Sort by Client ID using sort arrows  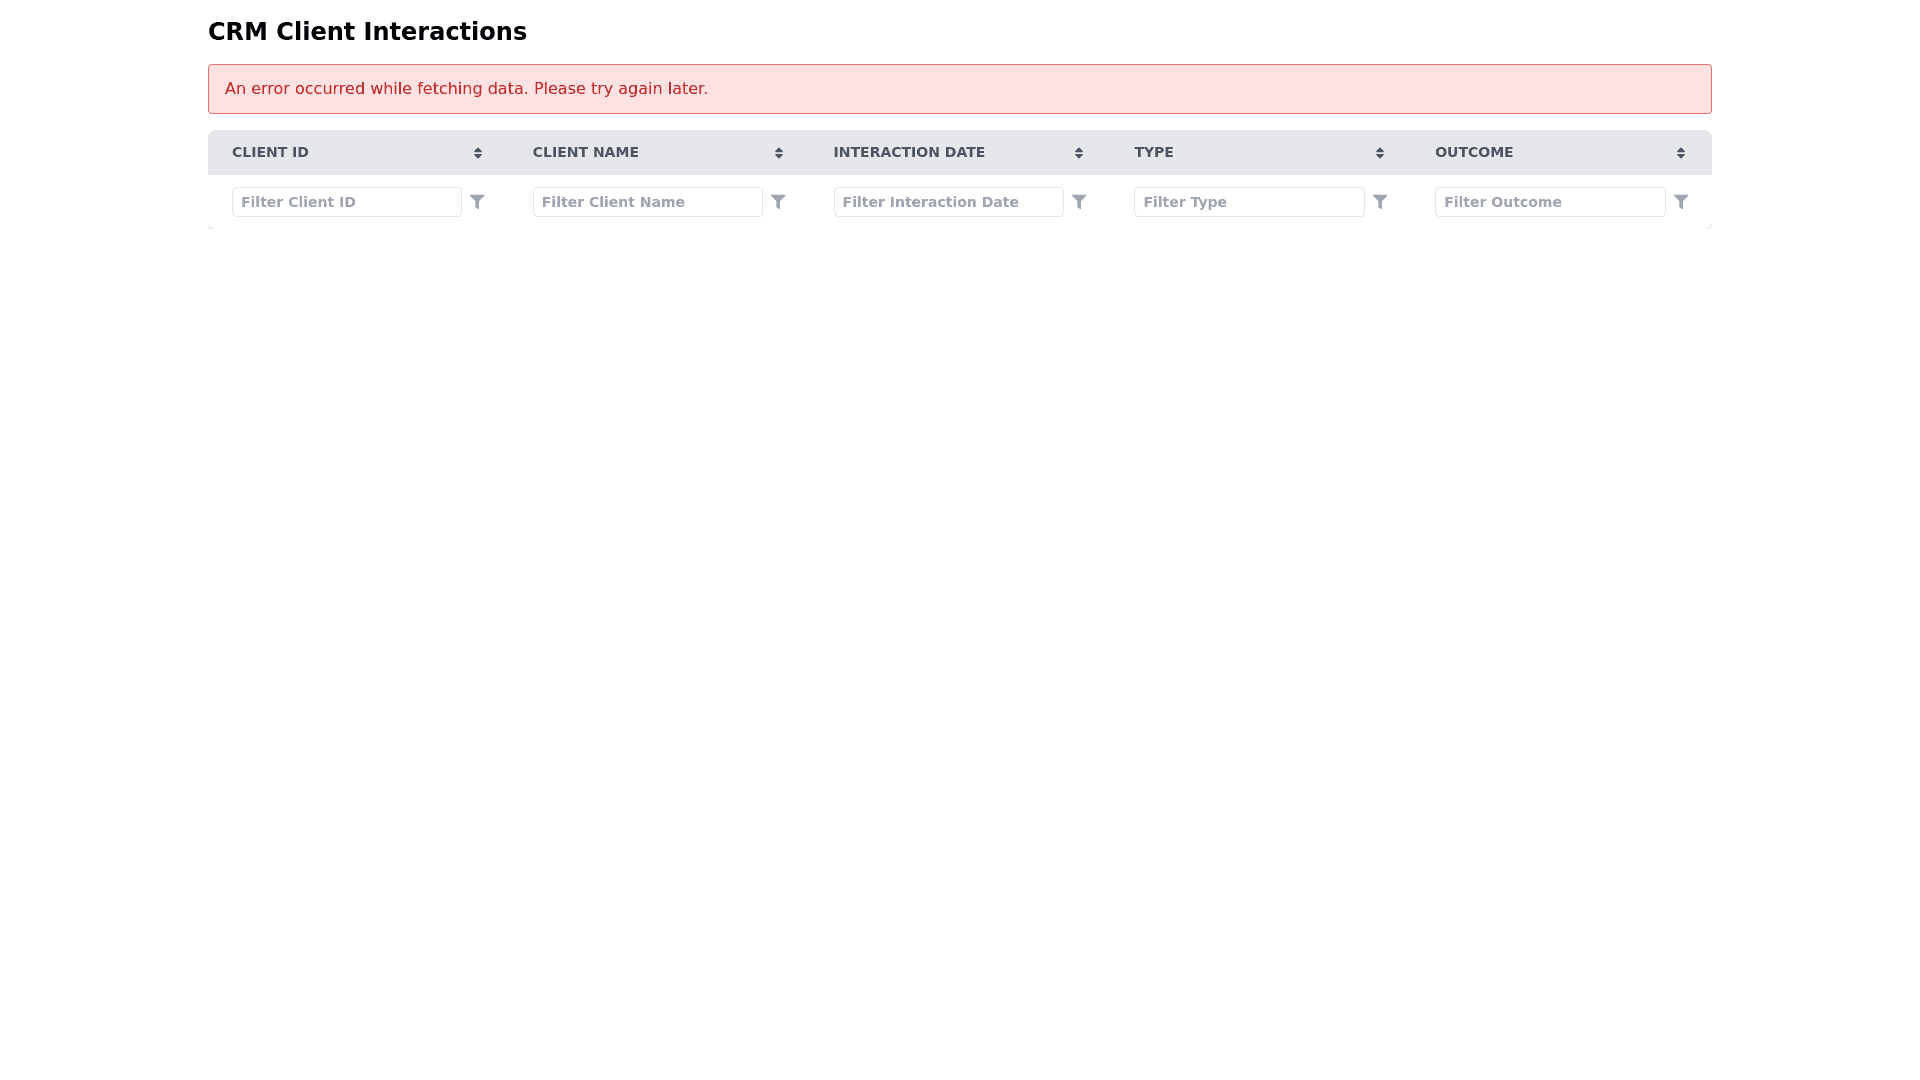click(x=478, y=153)
